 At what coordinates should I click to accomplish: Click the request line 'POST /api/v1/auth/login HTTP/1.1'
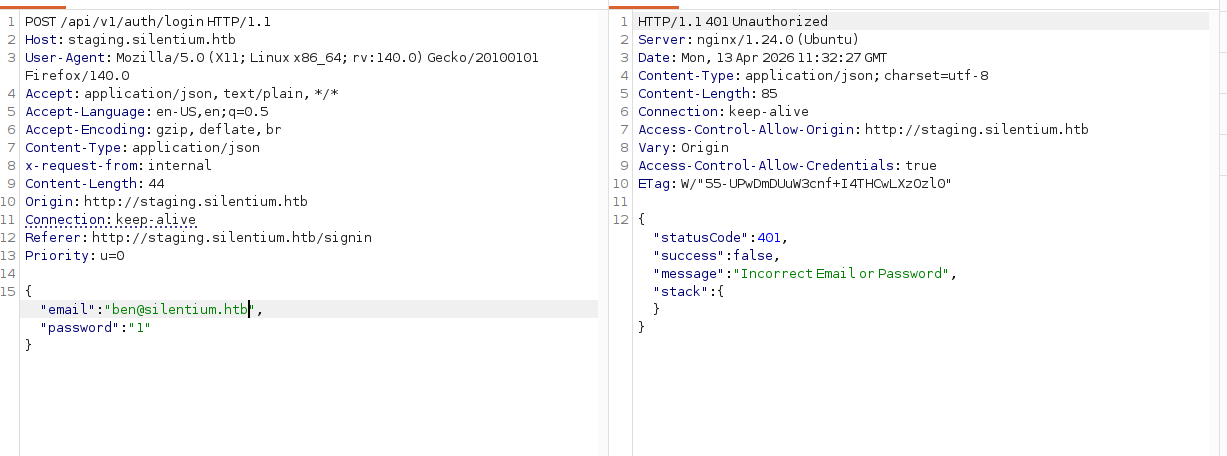(147, 21)
